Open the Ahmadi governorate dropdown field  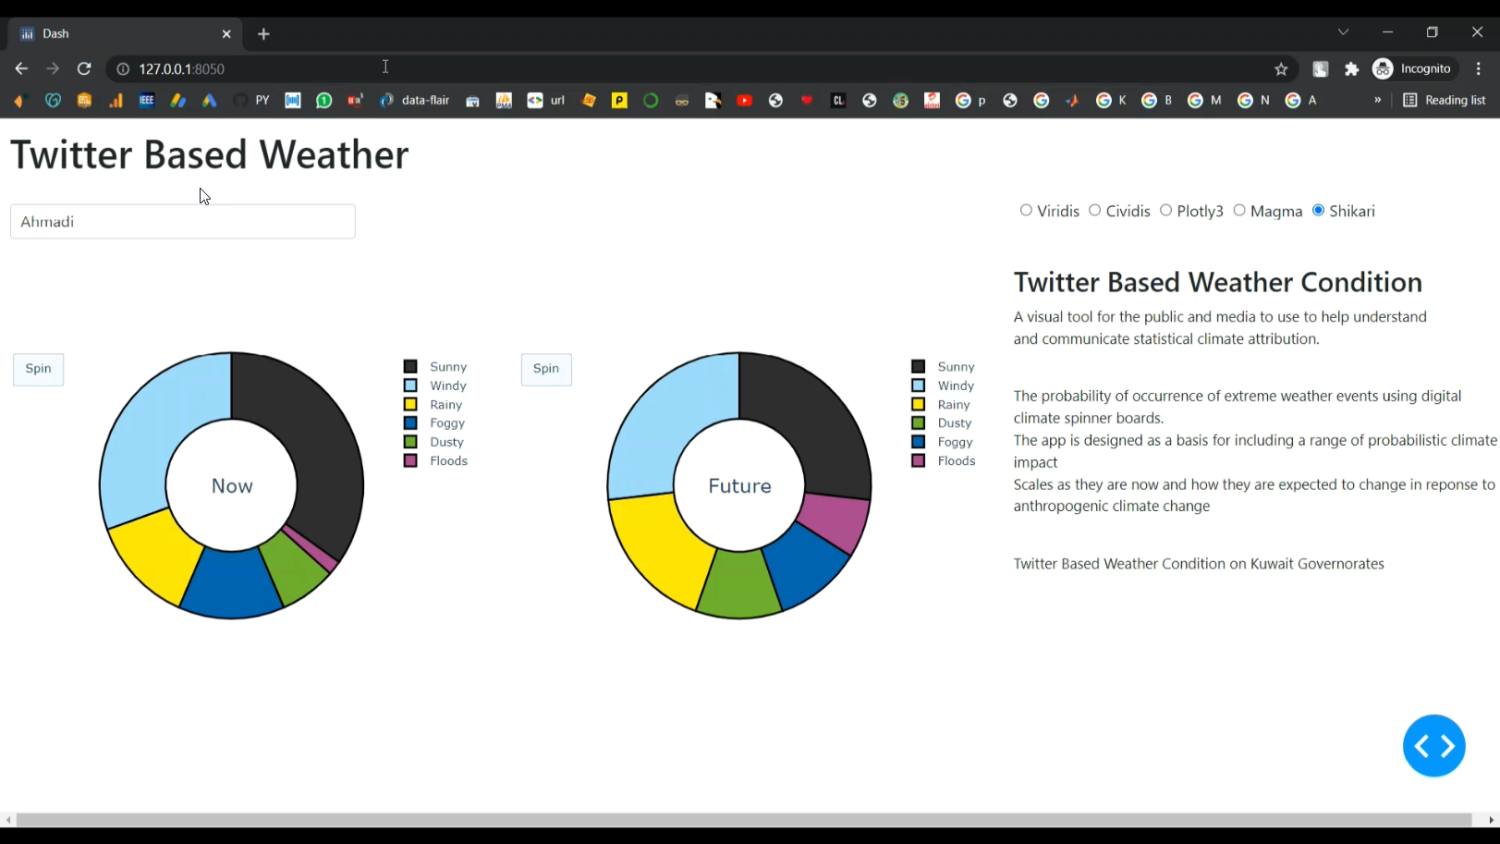coord(182,222)
